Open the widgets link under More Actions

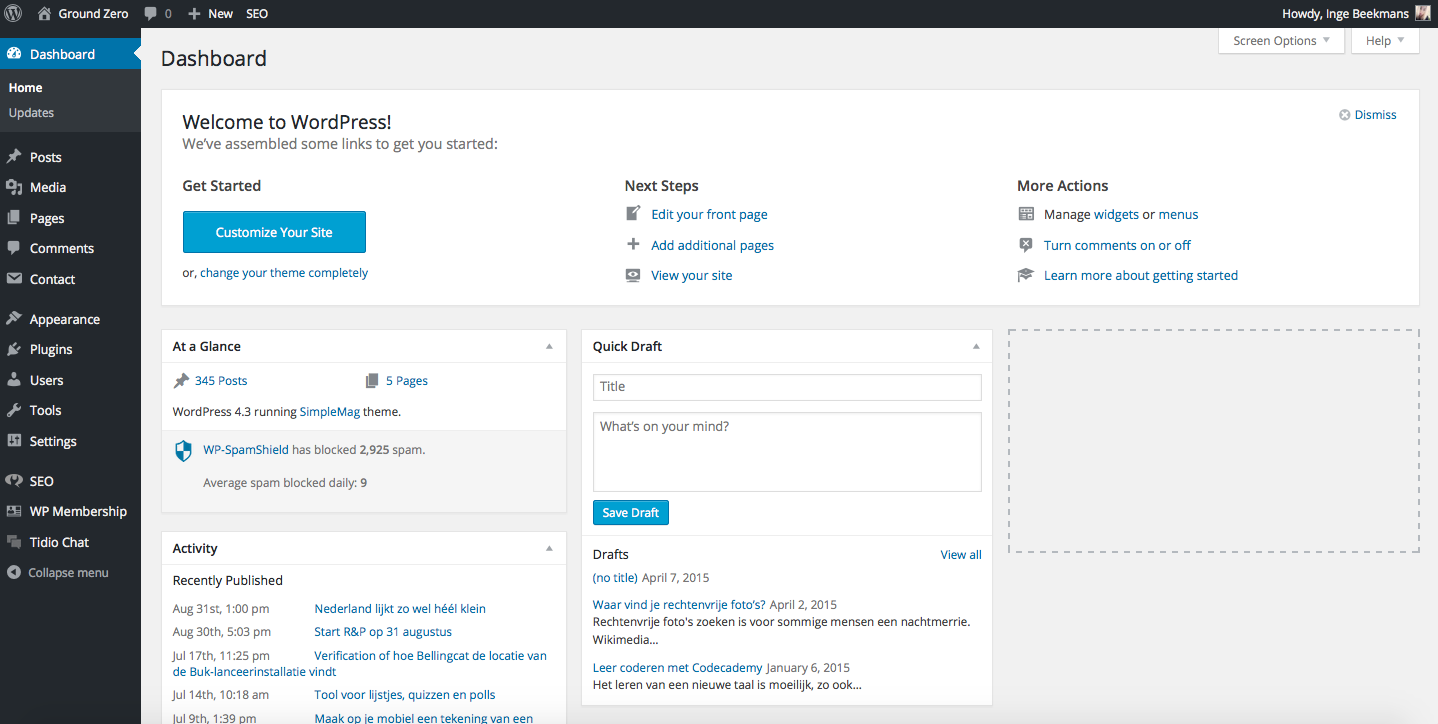pos(1116,214)
